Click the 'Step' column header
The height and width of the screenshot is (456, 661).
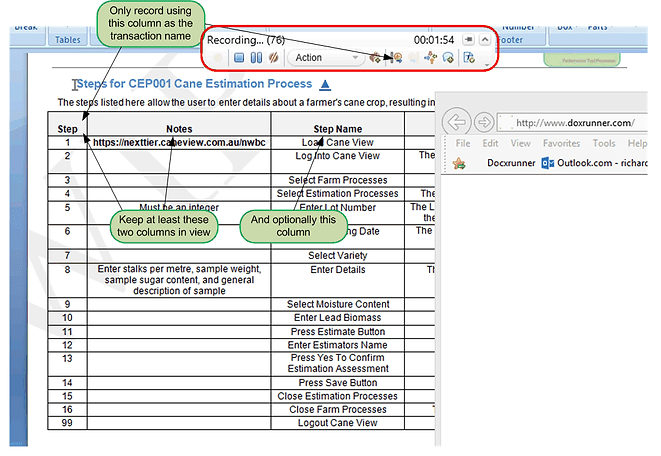pyautogui.click(x=67, y=129)
